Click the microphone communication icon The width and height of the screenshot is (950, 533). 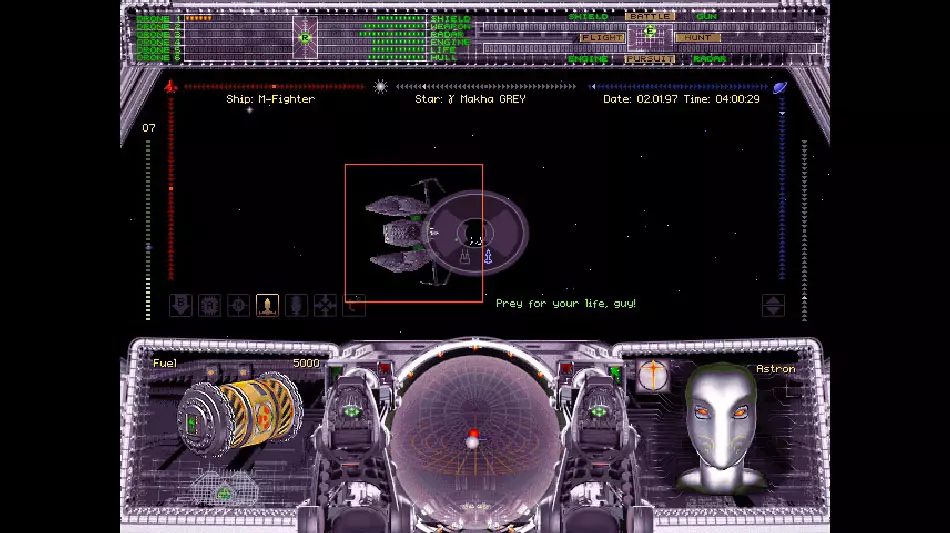296,305
